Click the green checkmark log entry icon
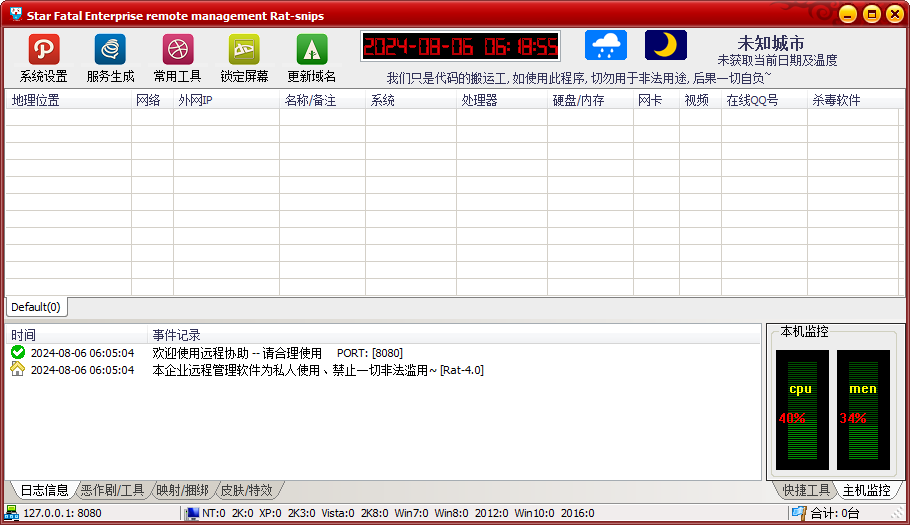The width and height of the screenshot is (910, 525). pyautogui.click(x=18, y=353)
